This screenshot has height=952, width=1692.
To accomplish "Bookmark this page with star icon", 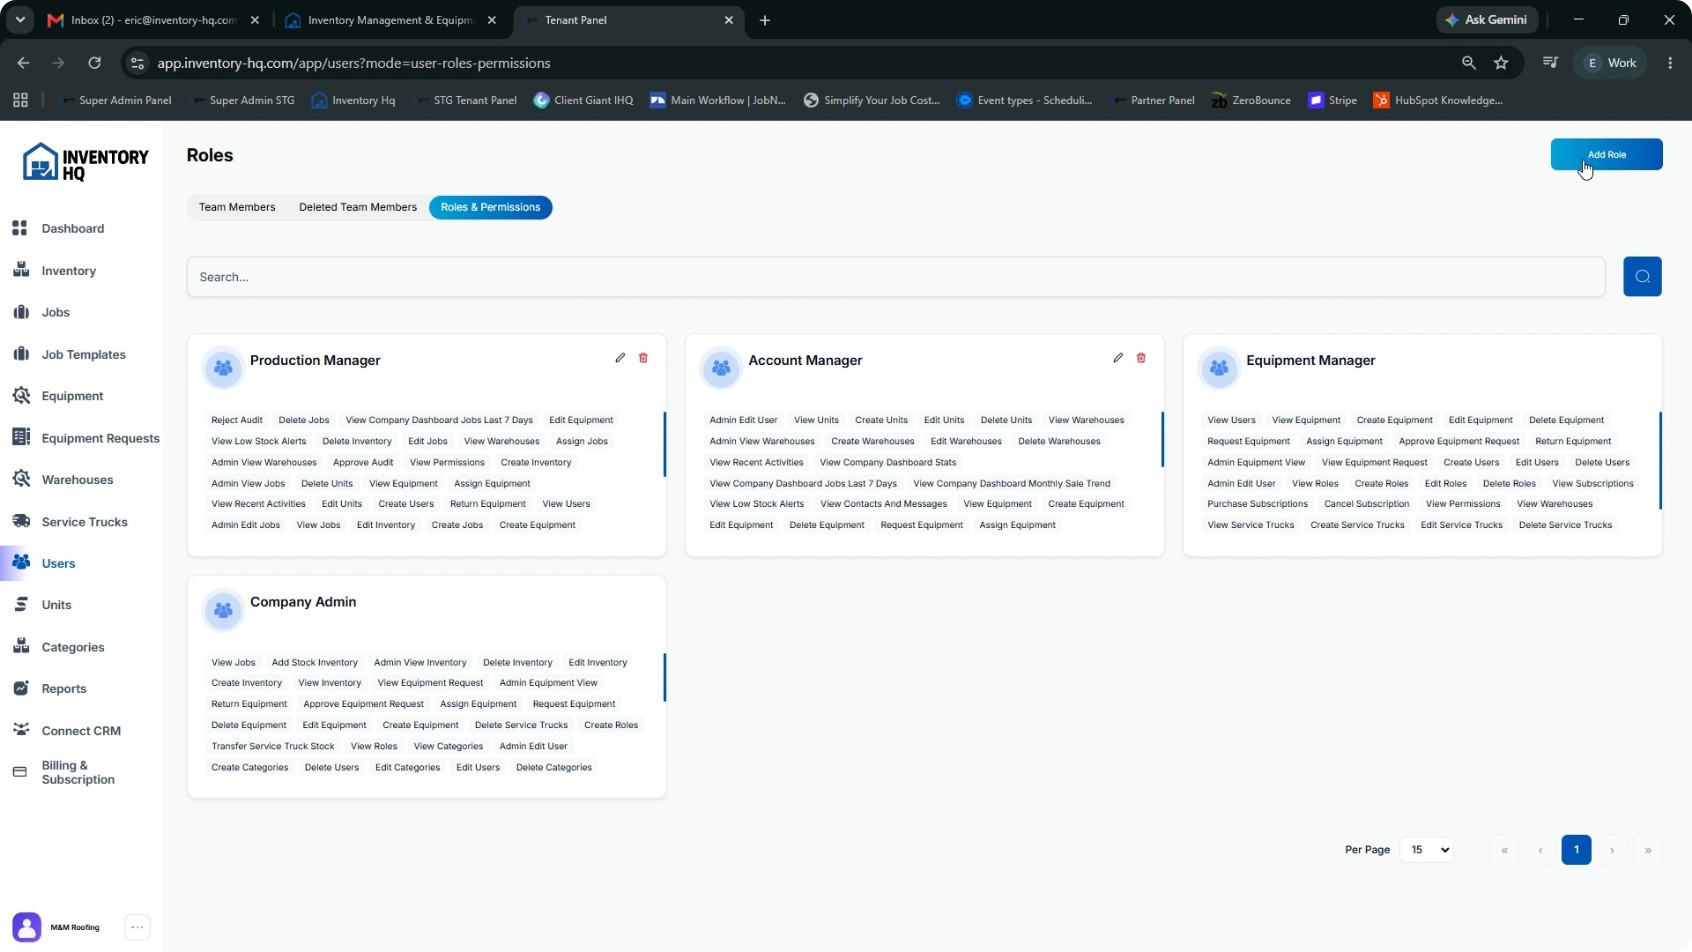I will [1501, 63].
